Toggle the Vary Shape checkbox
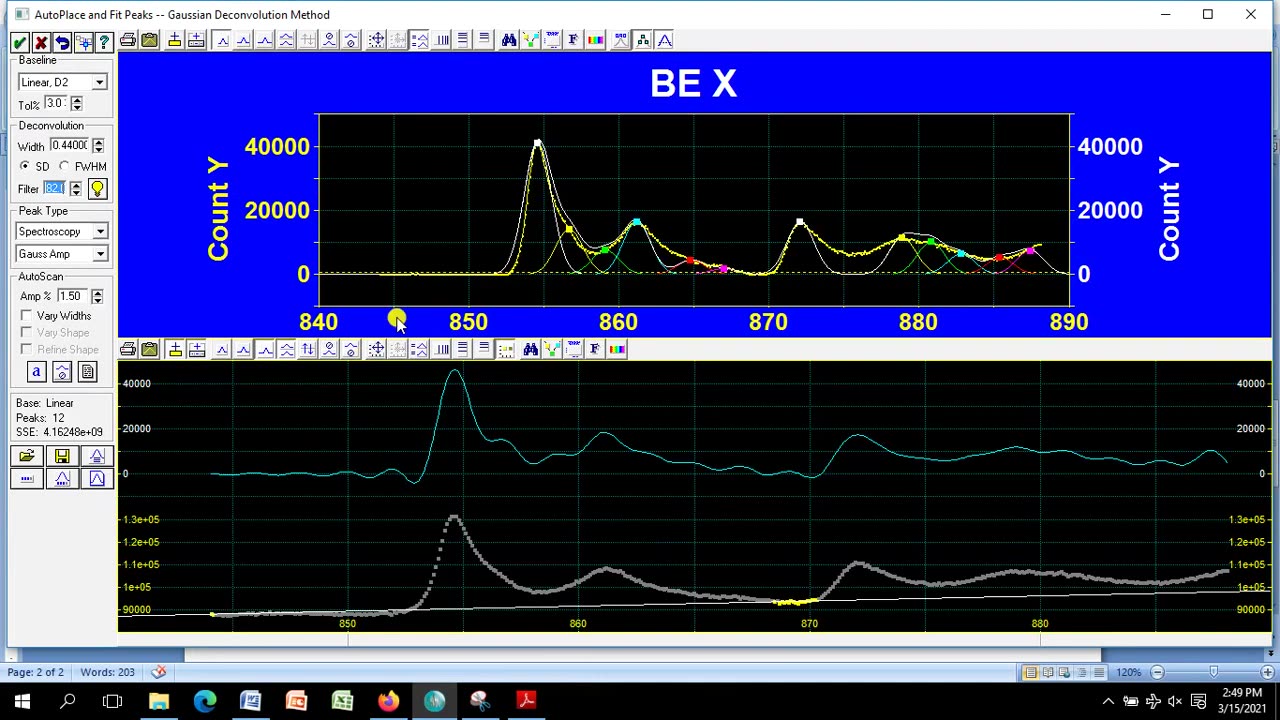Viewport: 1280px width, 720px height. pyautogui.click(x=27, y=333)
